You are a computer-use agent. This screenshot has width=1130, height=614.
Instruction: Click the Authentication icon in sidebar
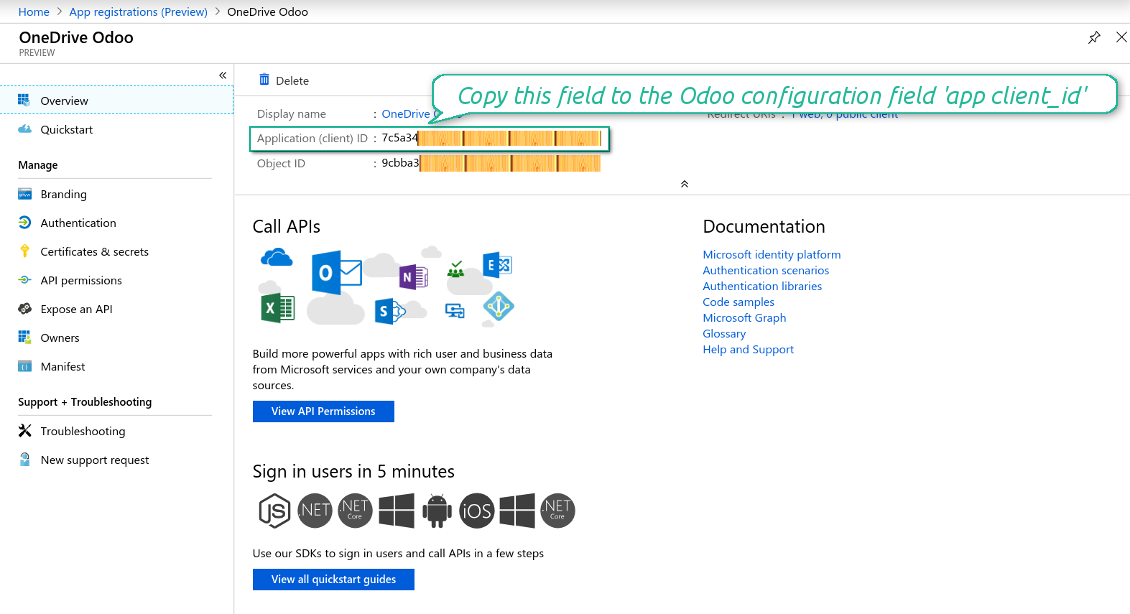click(x=25, y=223)
